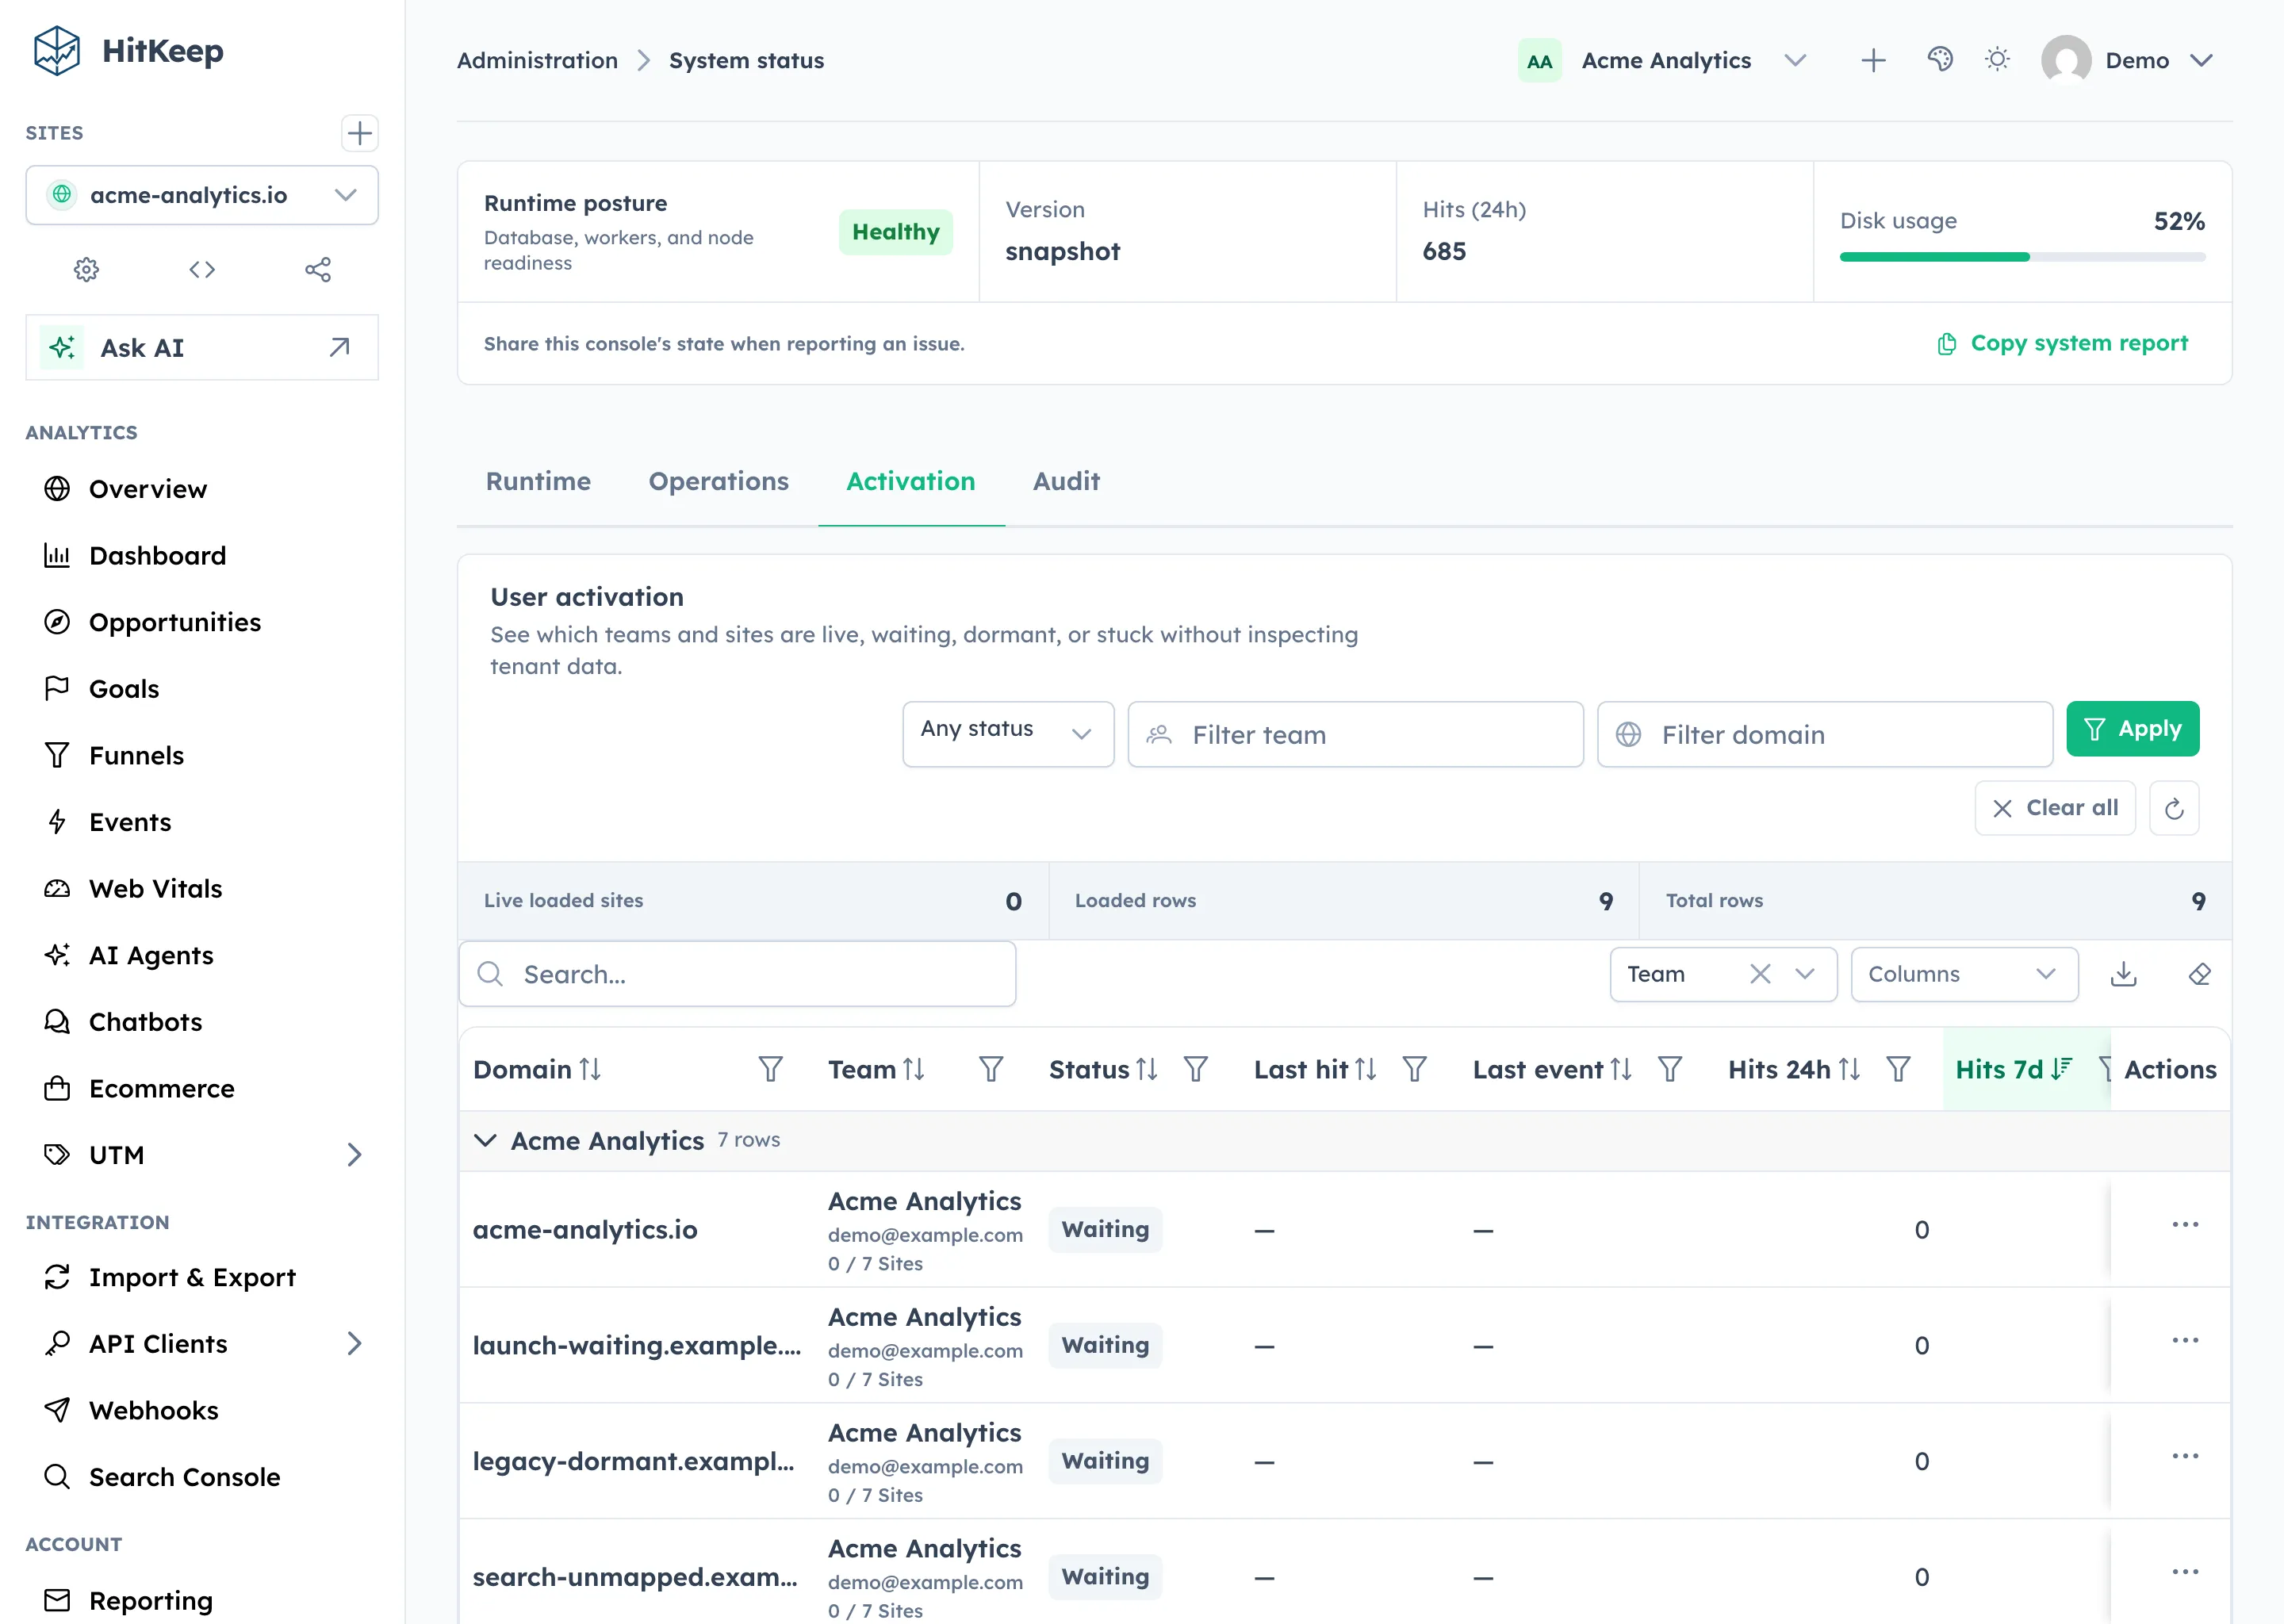Click the Filter team input field
This screenshot has width=2284, height=1624.
1355,734
